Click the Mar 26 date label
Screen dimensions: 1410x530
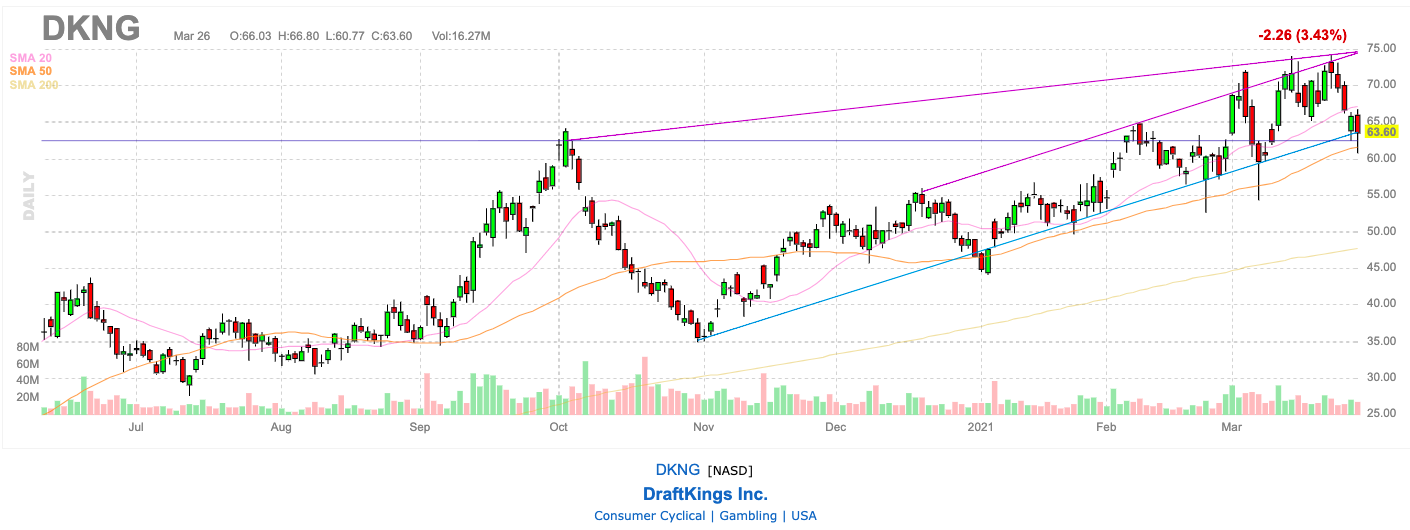point(194,36)
